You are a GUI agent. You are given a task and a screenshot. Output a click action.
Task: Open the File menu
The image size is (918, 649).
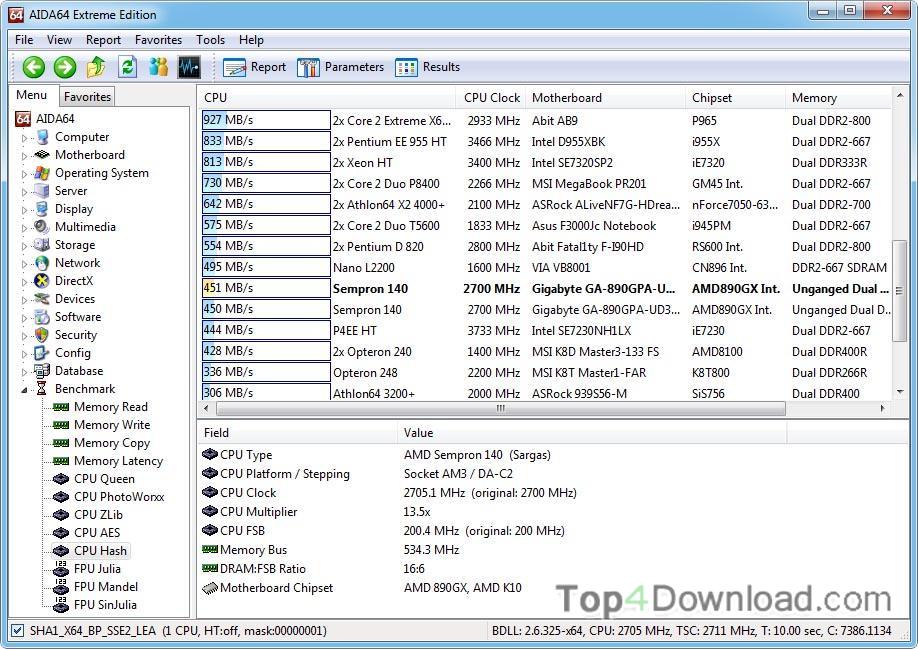[x=24, y=40]
